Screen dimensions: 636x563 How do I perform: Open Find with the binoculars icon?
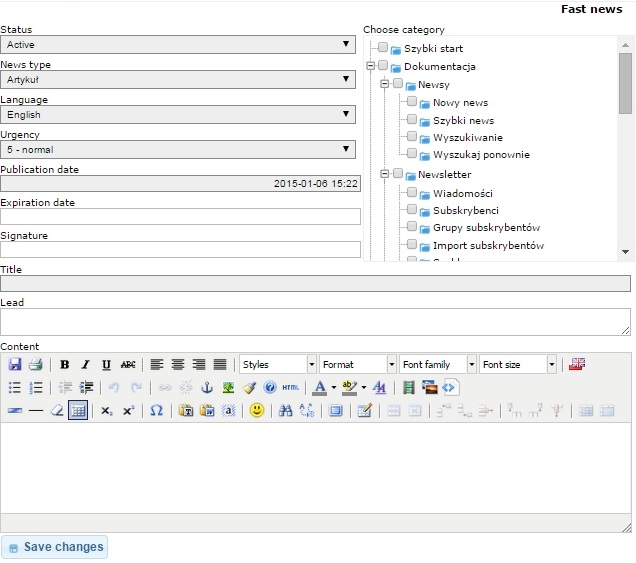(286, 411)
